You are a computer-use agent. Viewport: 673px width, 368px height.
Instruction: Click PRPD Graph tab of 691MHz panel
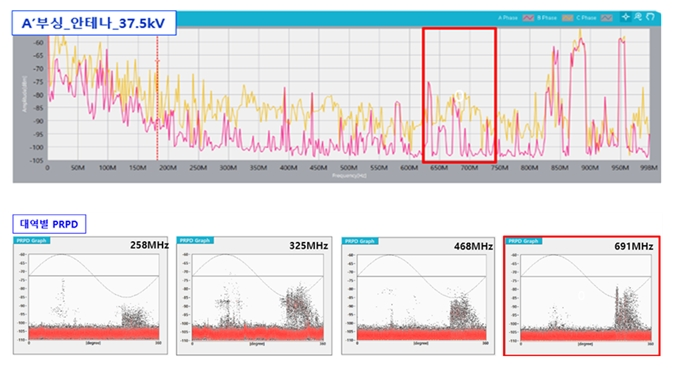pyautogui.click(x=523, y=241)
